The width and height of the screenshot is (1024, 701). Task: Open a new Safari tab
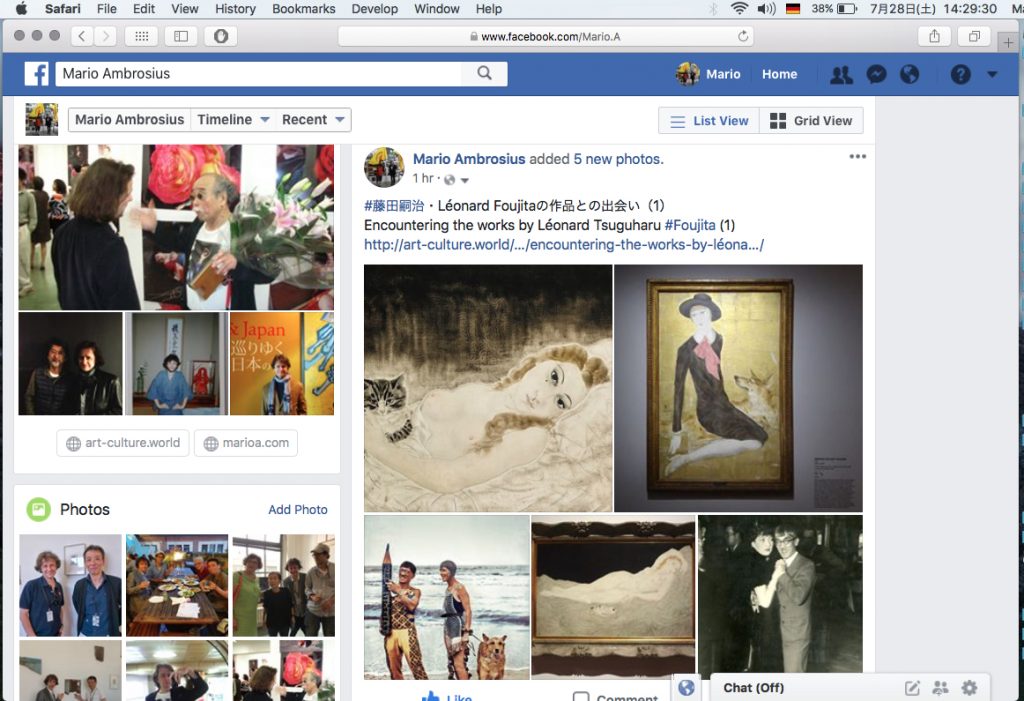[x=1008, y=42]
